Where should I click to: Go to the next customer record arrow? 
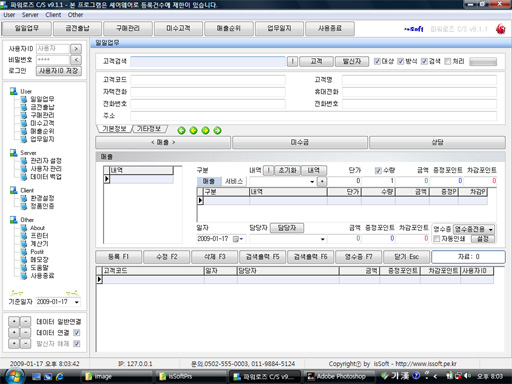point(205,130)
